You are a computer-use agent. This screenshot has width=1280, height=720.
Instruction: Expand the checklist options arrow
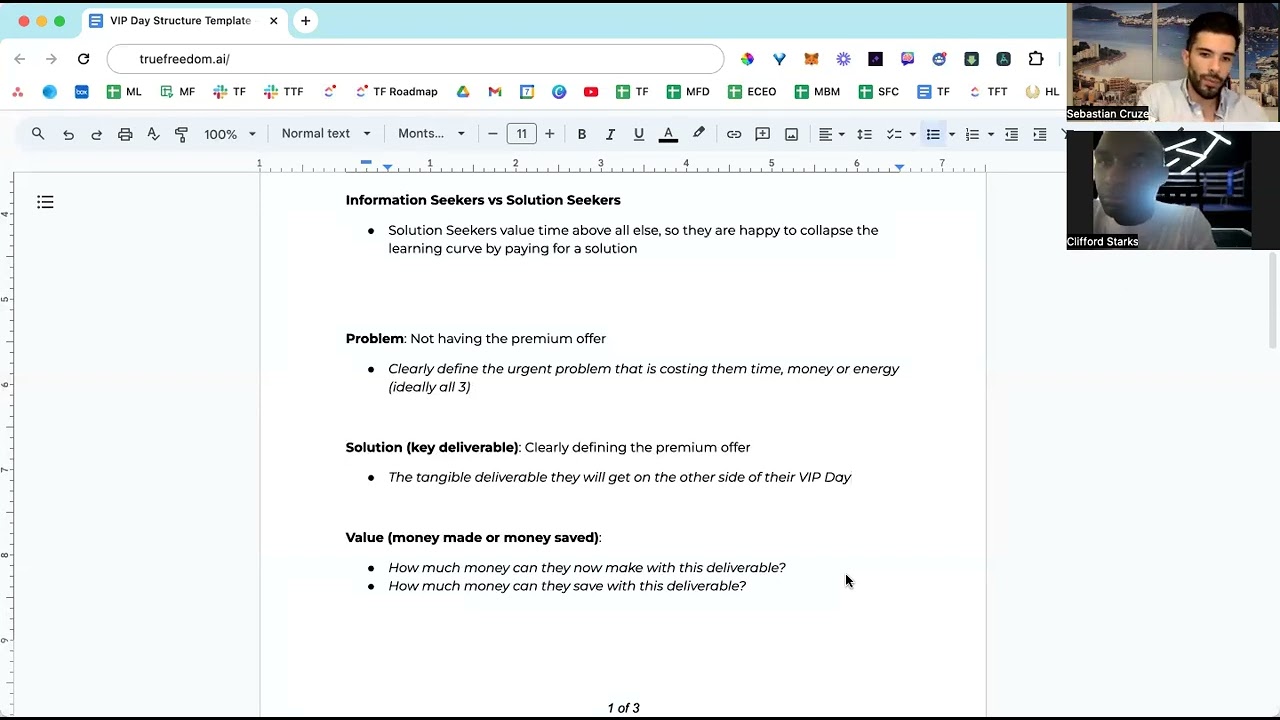click(912, 134)
